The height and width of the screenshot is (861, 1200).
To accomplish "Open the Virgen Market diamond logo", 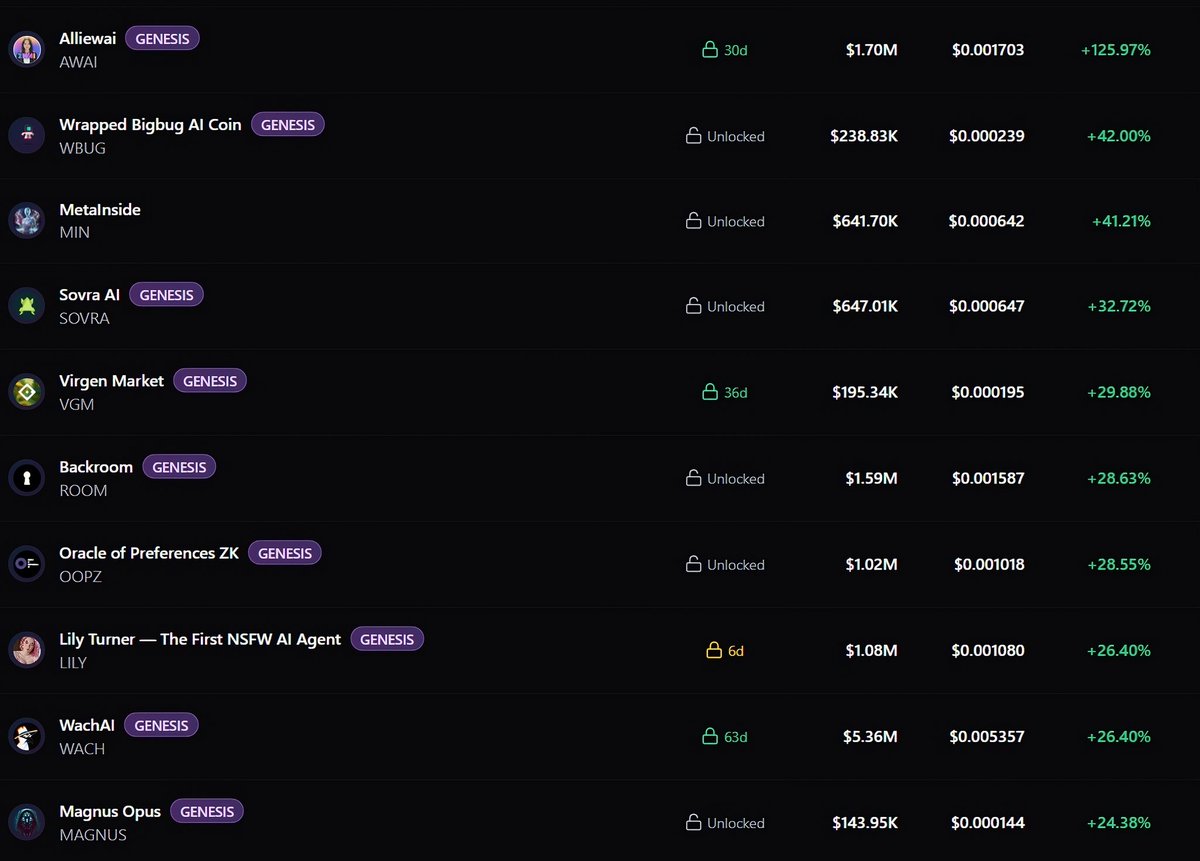I will point(27,392).
